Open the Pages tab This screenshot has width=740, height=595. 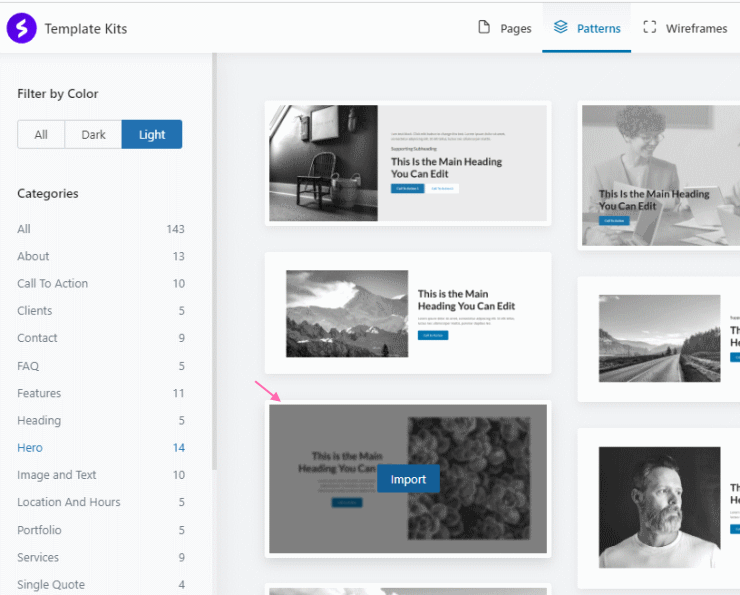tap(505, 28)
